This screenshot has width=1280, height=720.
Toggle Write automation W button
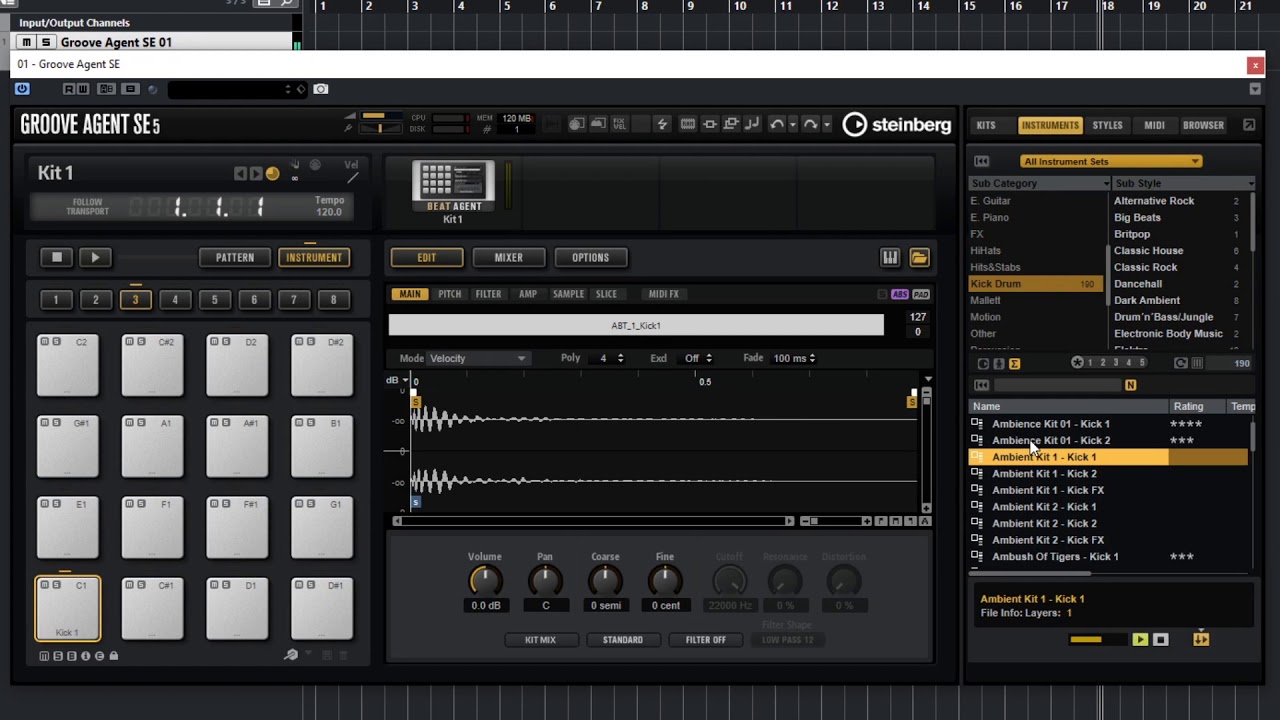[82, 89]
